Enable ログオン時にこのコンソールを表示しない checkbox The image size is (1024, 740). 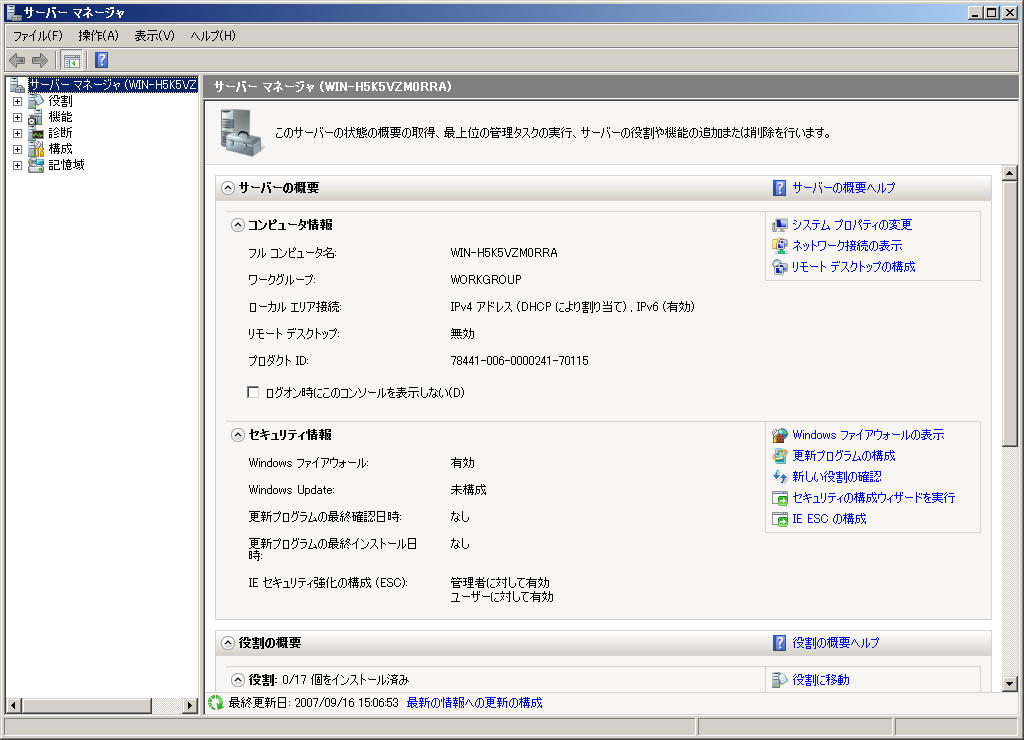tap(253, 392)
